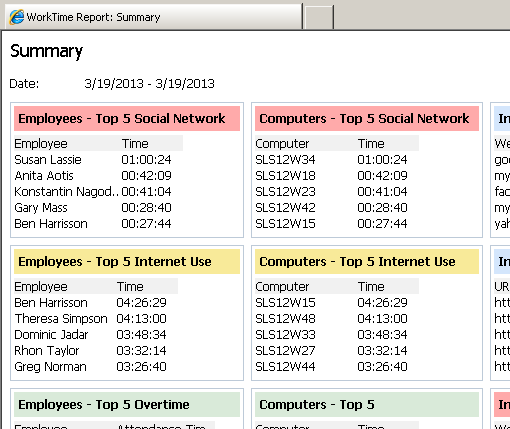Image resolution: width=510 pixels, height=429 pixels.
Task: Click the Computers - Top 5 Social Network header
Action: [x=367, y=119]
